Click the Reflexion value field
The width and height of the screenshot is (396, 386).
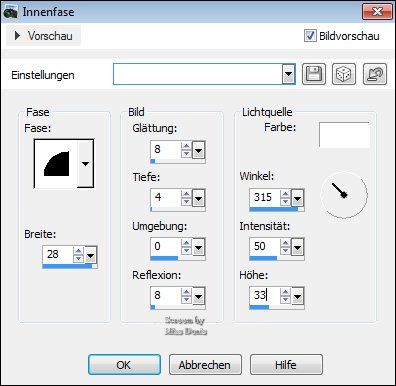tap(166, 296)
